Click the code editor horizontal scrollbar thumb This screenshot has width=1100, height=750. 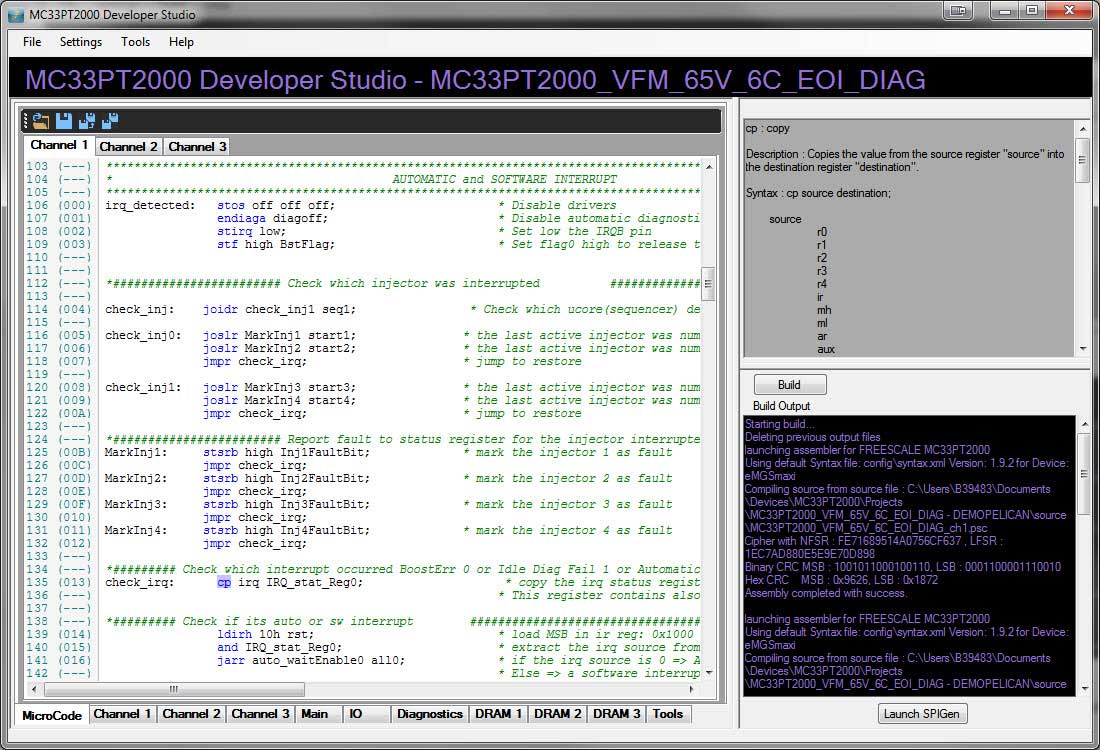coord(173,689)
